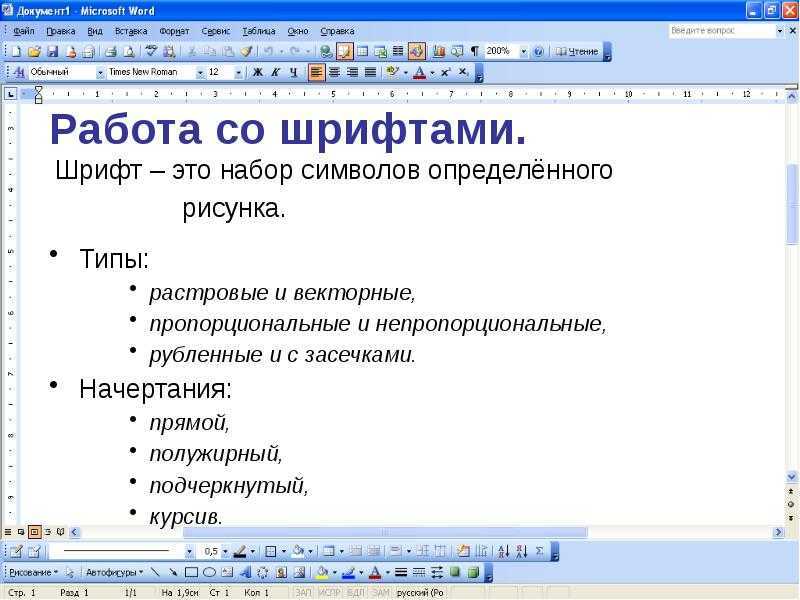This screenshot has height=600, width=800.
Task: Open Print Preview
Action: tap(129, 52)
